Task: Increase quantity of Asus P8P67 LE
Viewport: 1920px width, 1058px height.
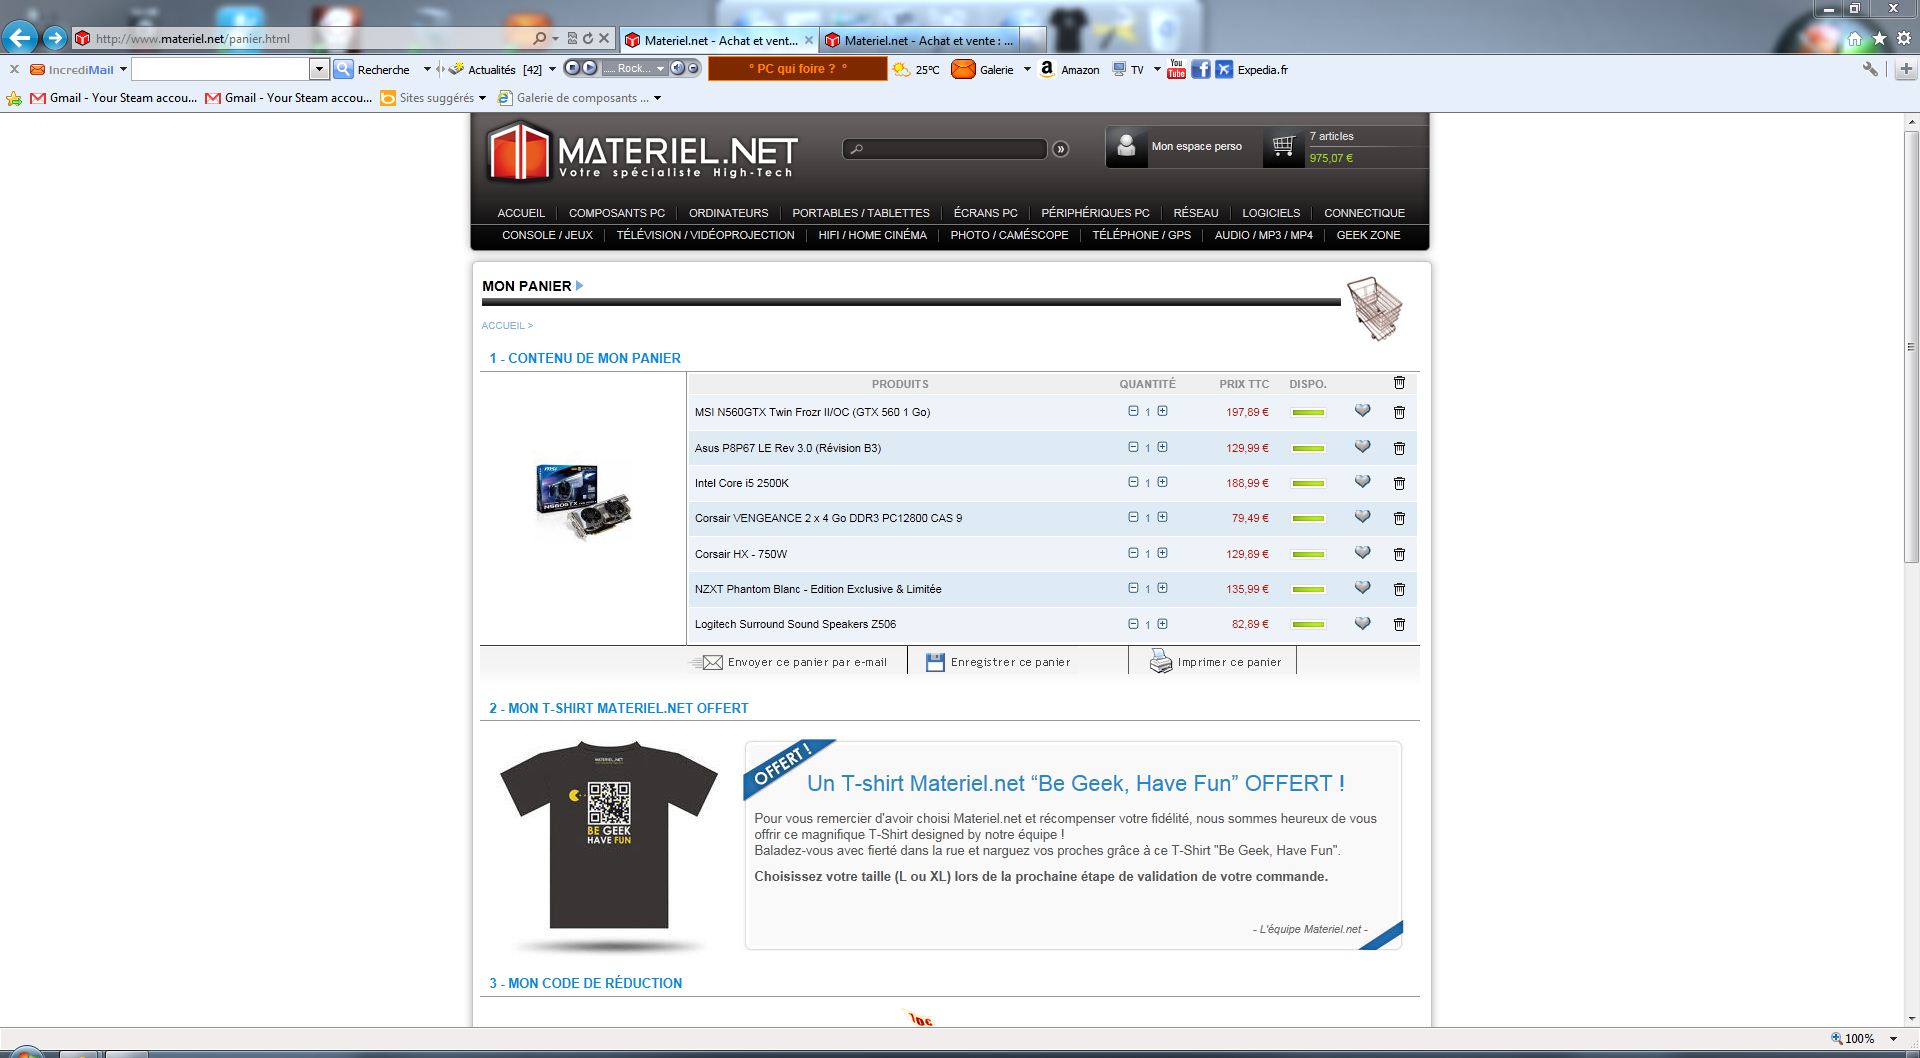Action: click(x=1162, y=447)
